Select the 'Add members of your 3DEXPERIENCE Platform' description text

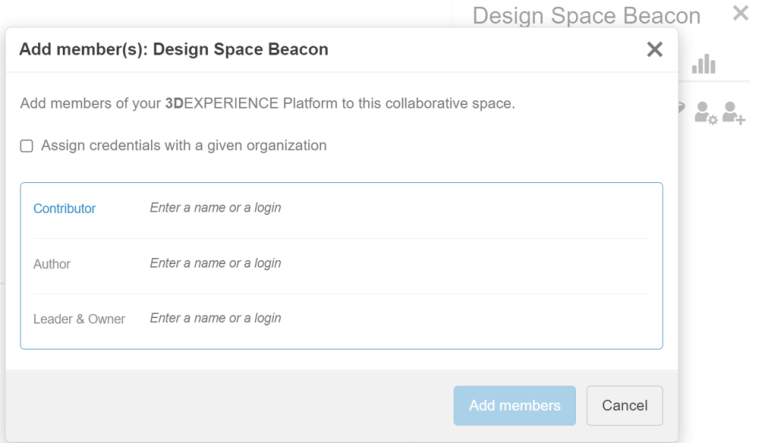(x=267, y=103)
